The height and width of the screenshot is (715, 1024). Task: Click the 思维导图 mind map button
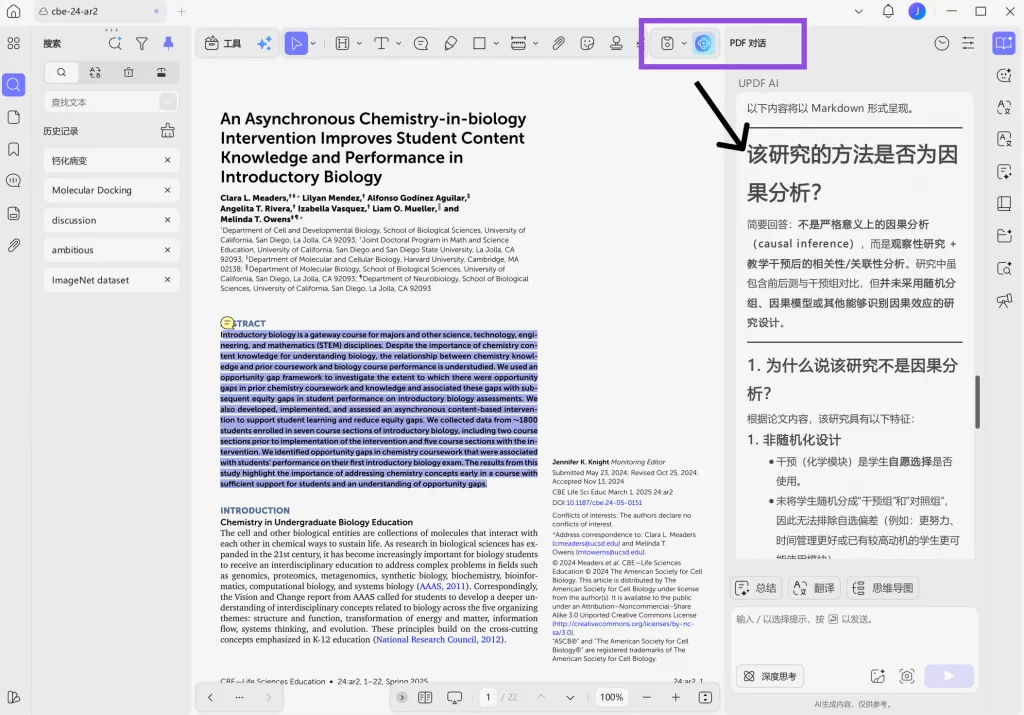tap(883, 588)
